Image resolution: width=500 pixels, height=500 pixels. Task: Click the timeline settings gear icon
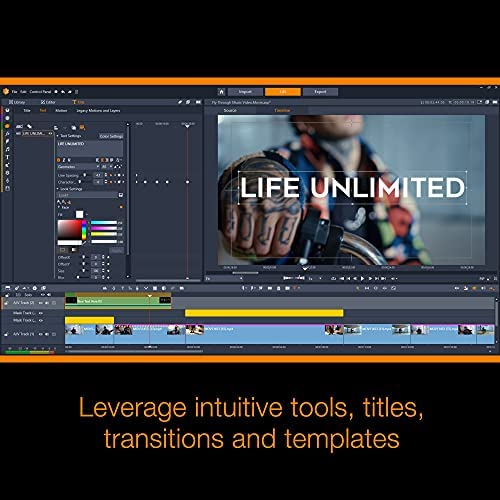34,288
